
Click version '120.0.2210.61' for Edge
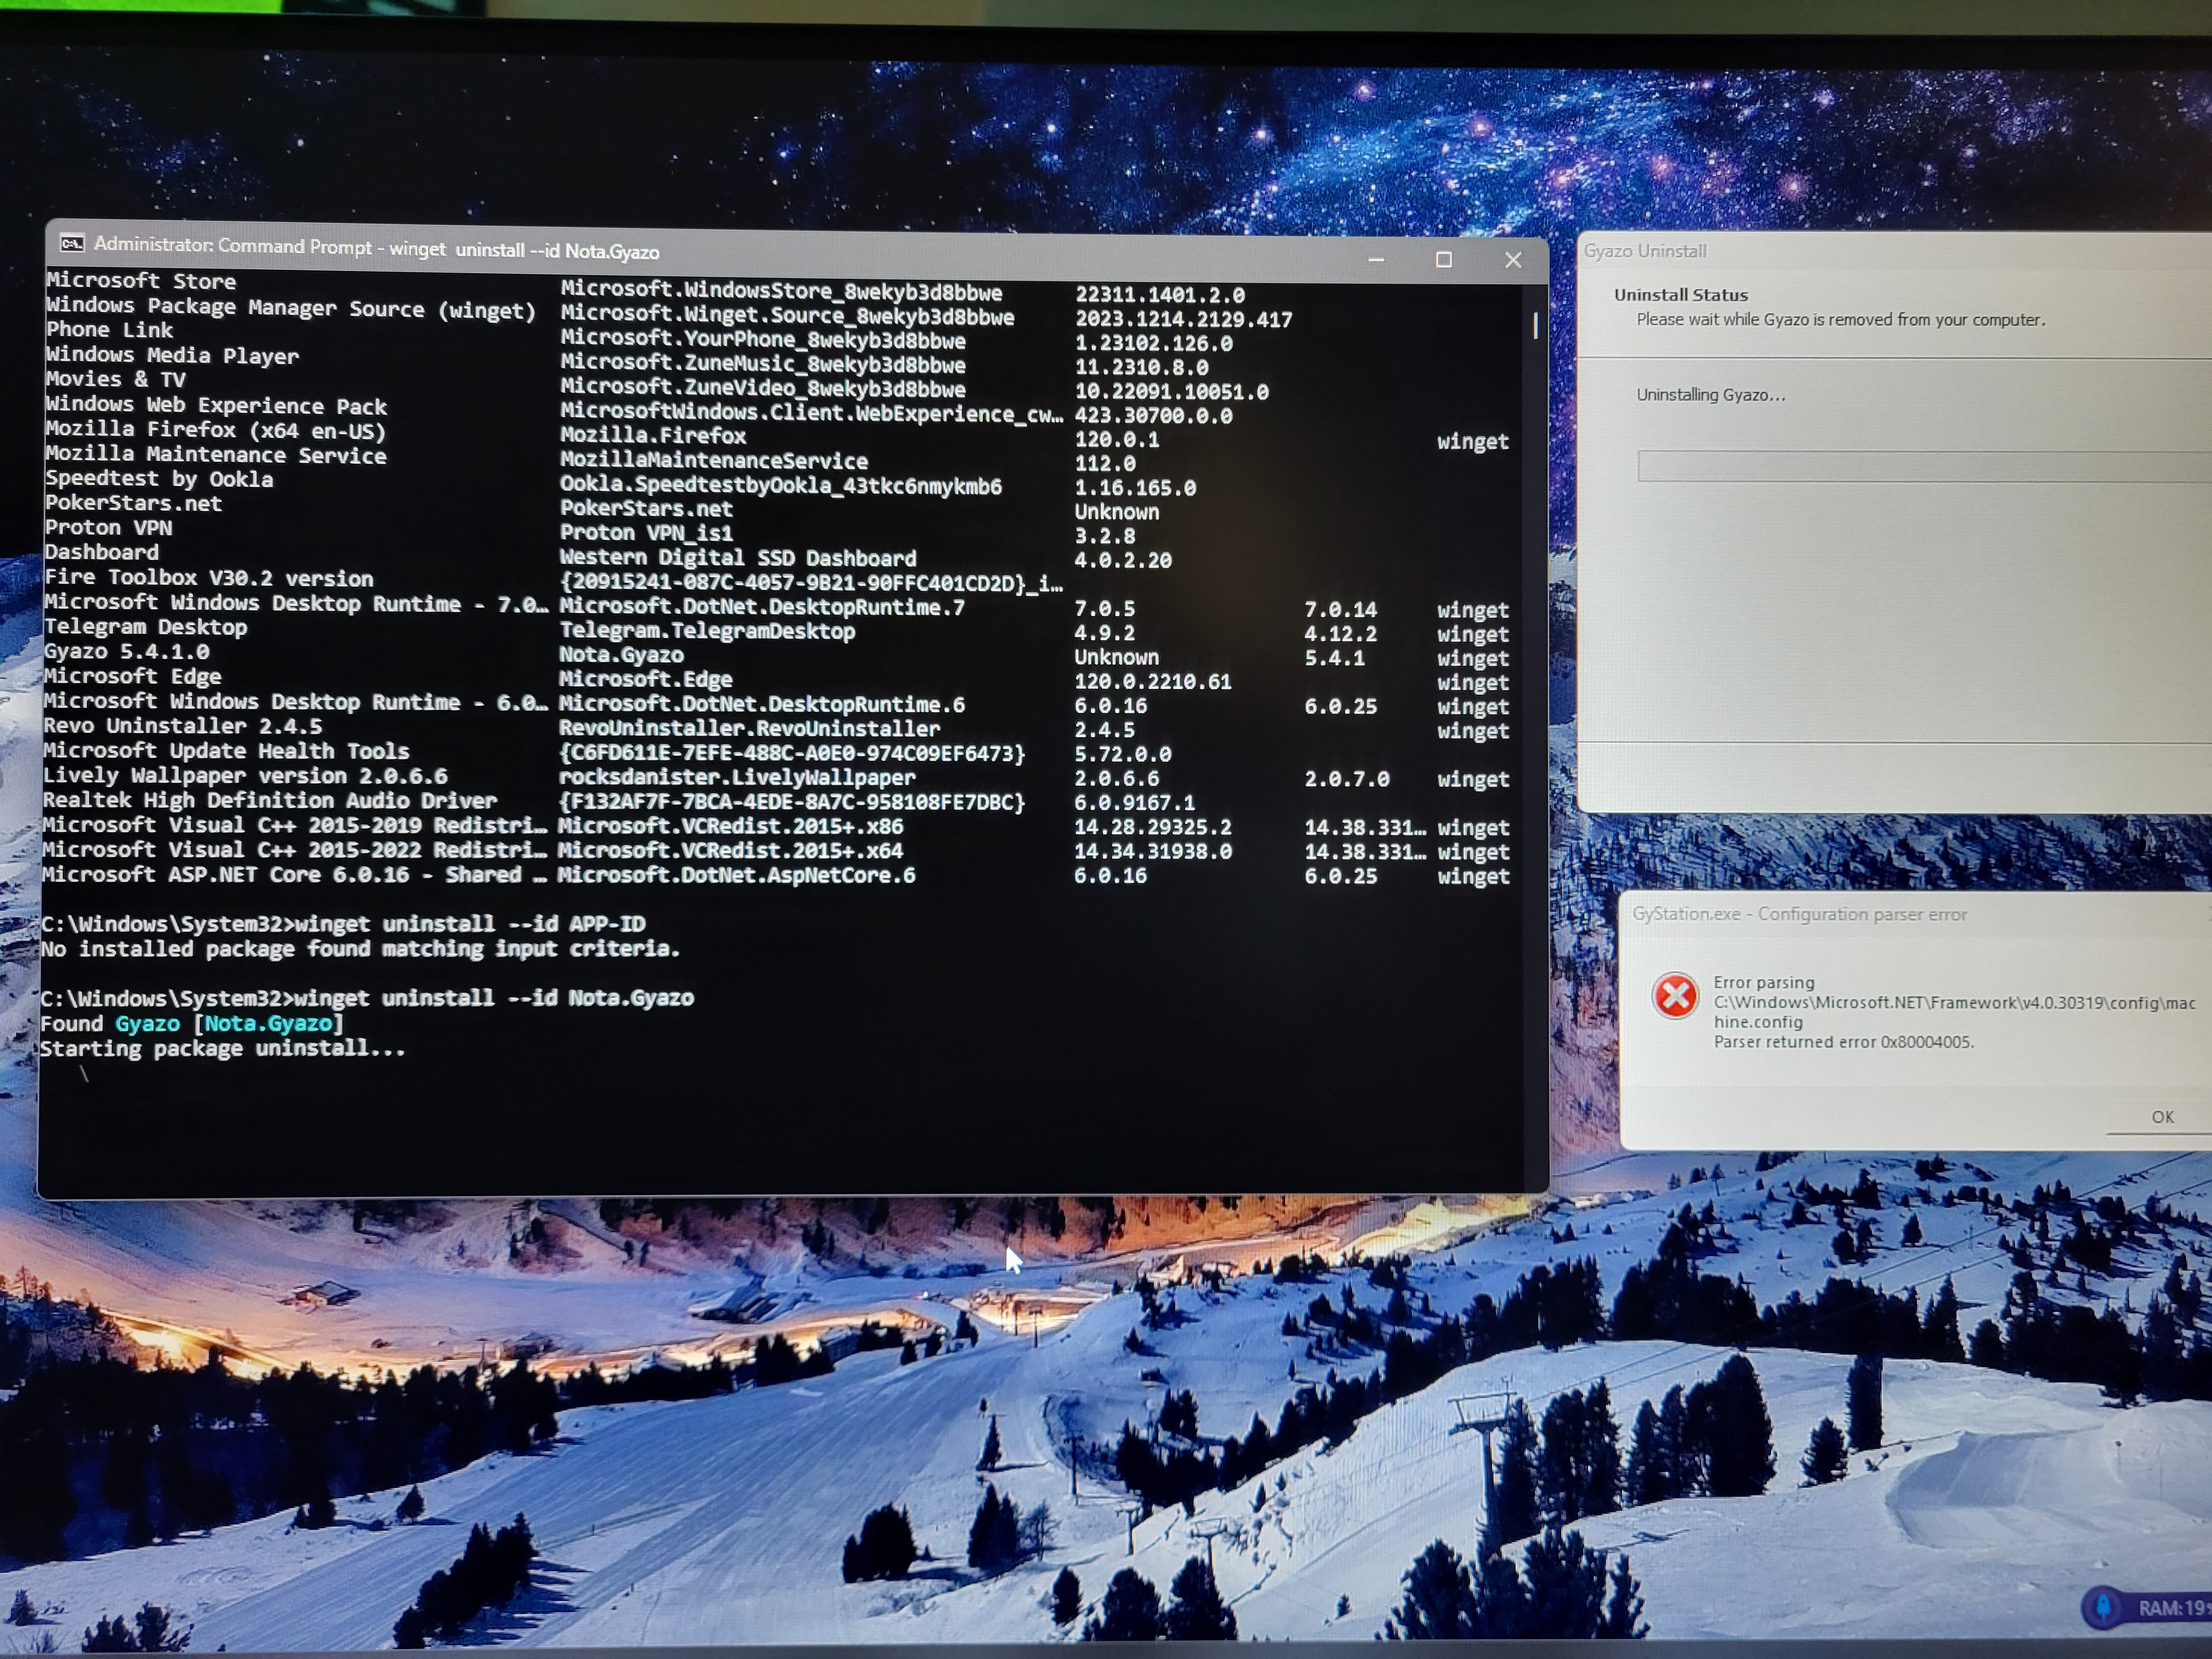[1153, 682]
